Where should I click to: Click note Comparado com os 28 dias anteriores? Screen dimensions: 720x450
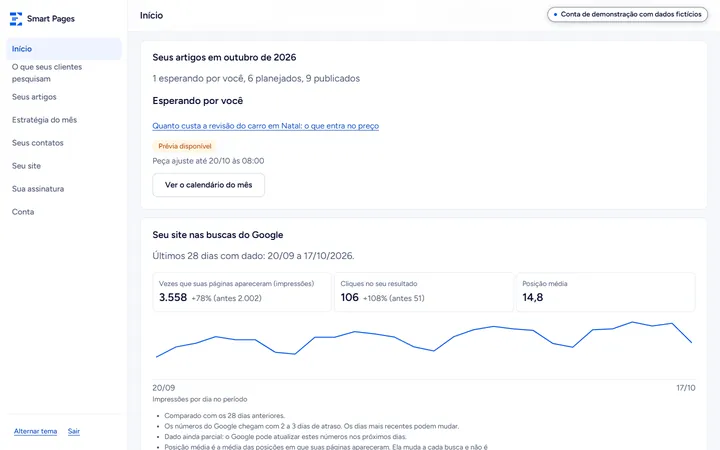(225, 416)
